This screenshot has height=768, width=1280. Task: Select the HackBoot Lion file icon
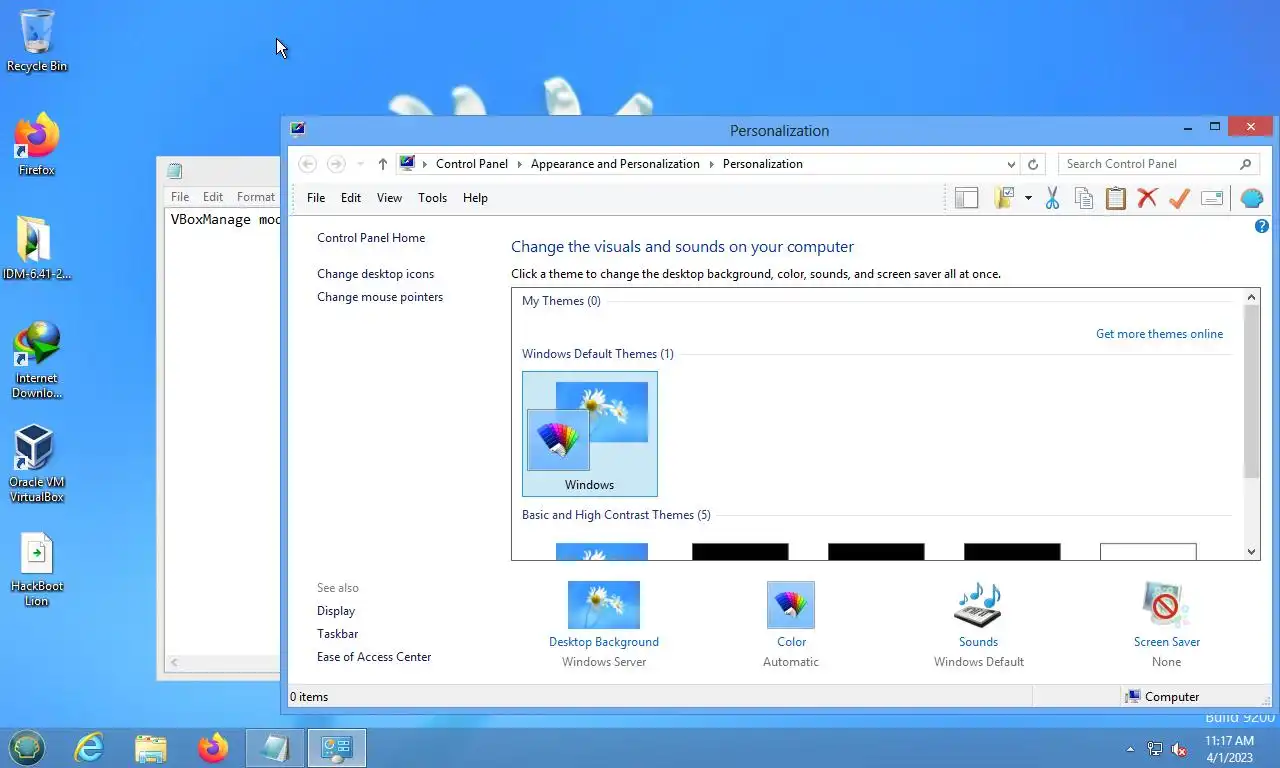(x=37, y=570)
